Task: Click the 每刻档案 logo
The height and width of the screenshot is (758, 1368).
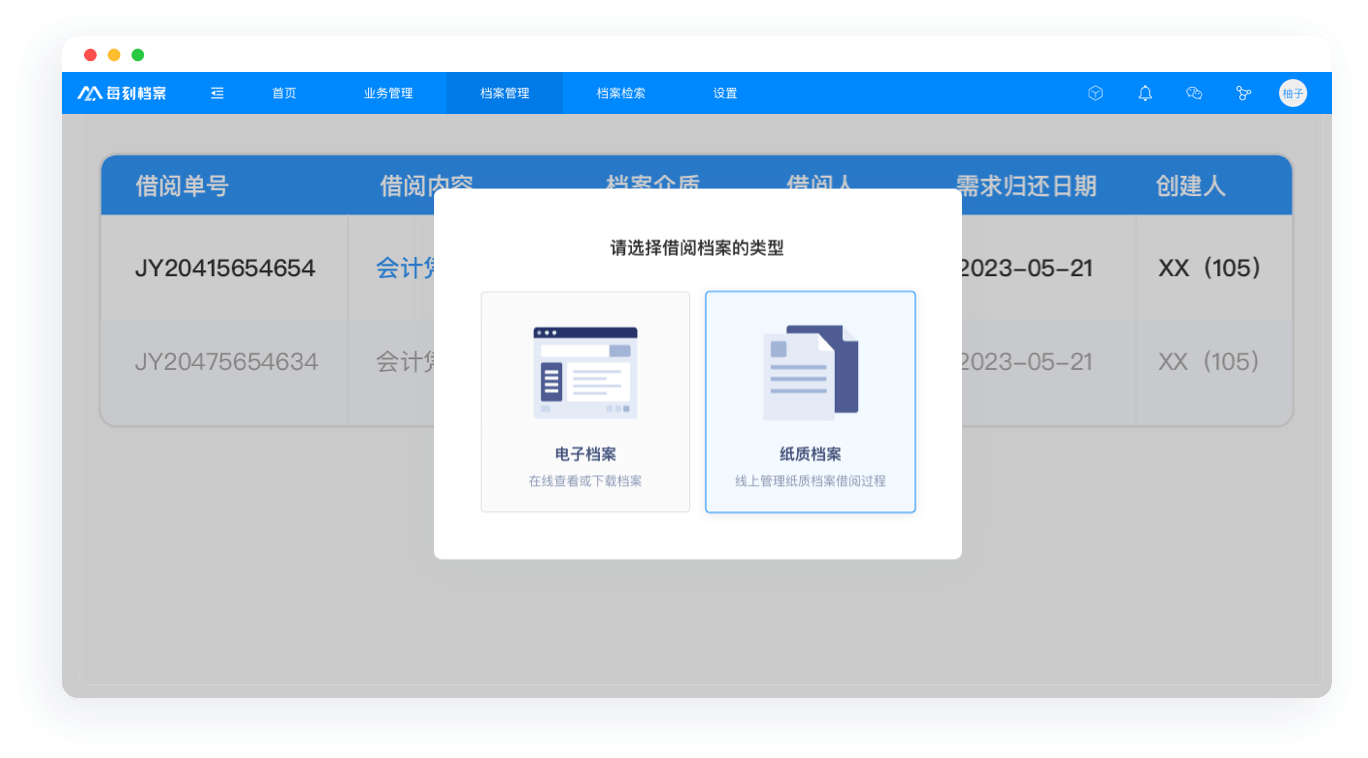Action: point(122,93)
